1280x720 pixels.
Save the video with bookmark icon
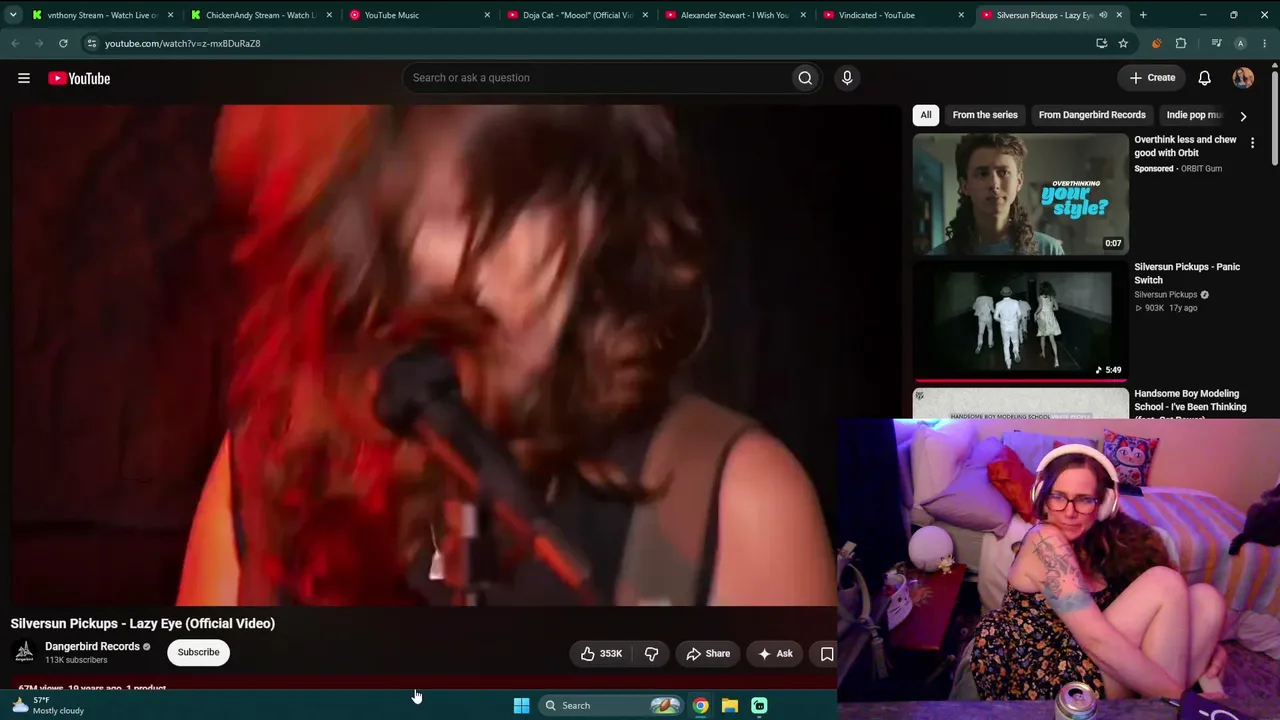click(x=827, y=654)
